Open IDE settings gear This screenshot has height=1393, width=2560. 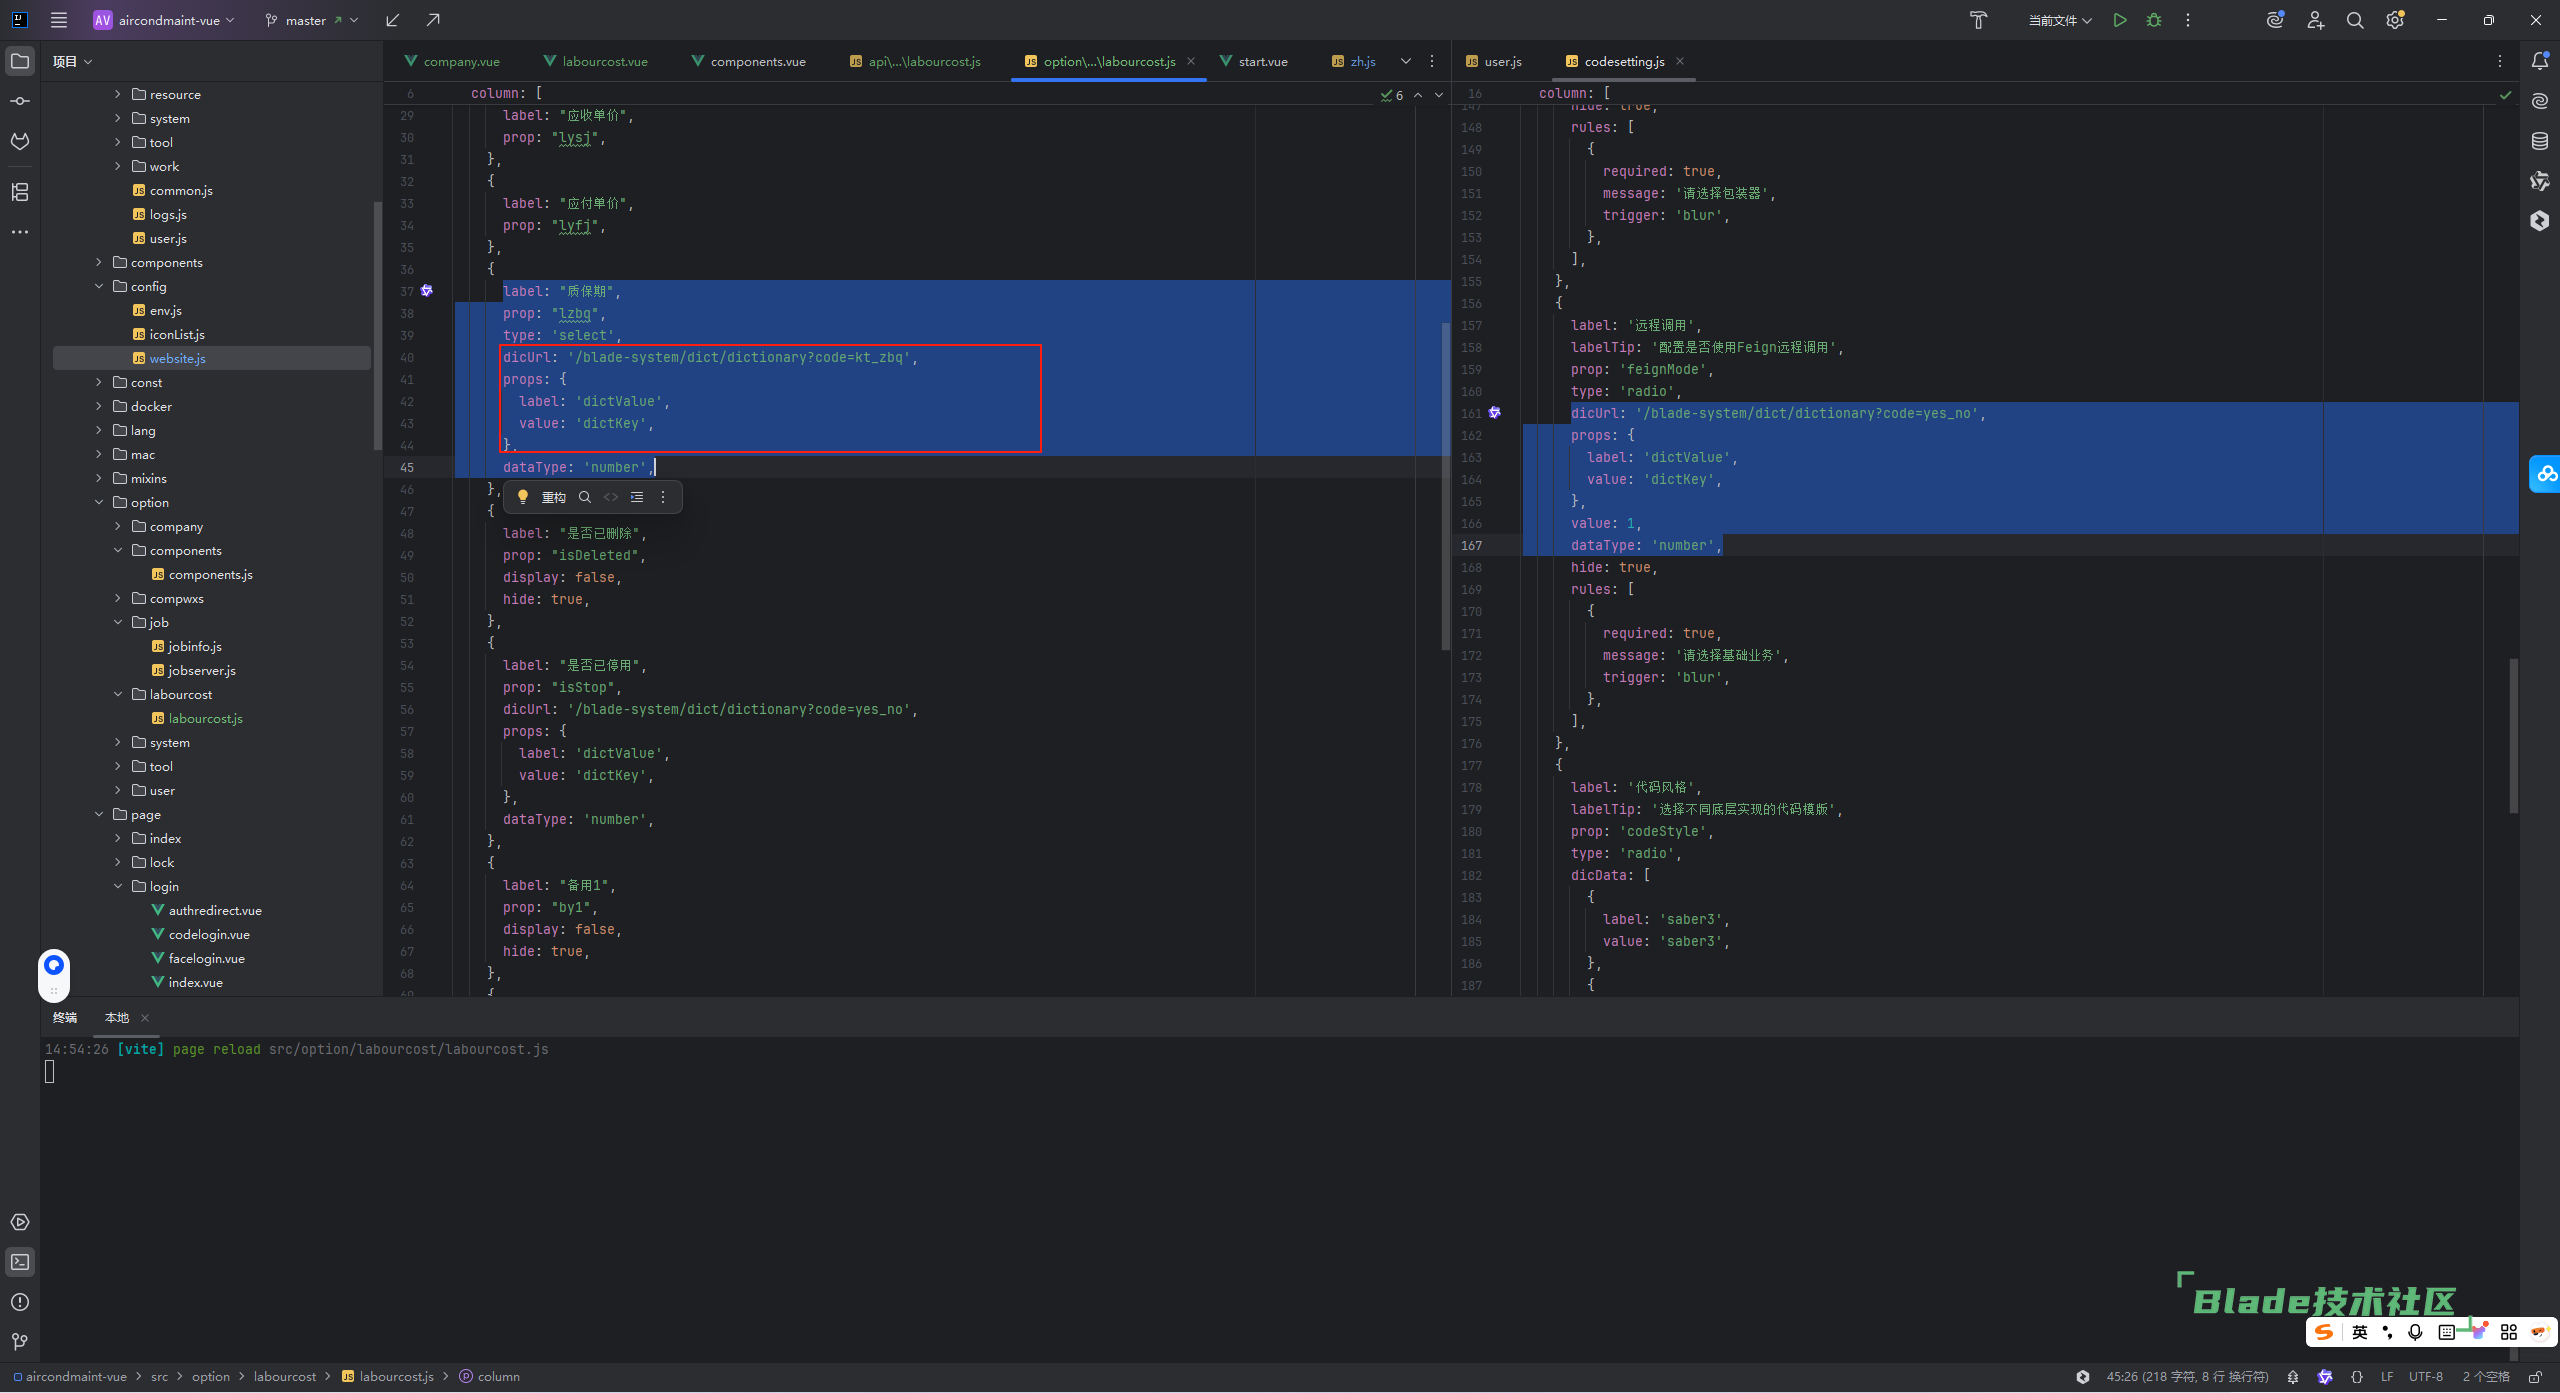2395,20
